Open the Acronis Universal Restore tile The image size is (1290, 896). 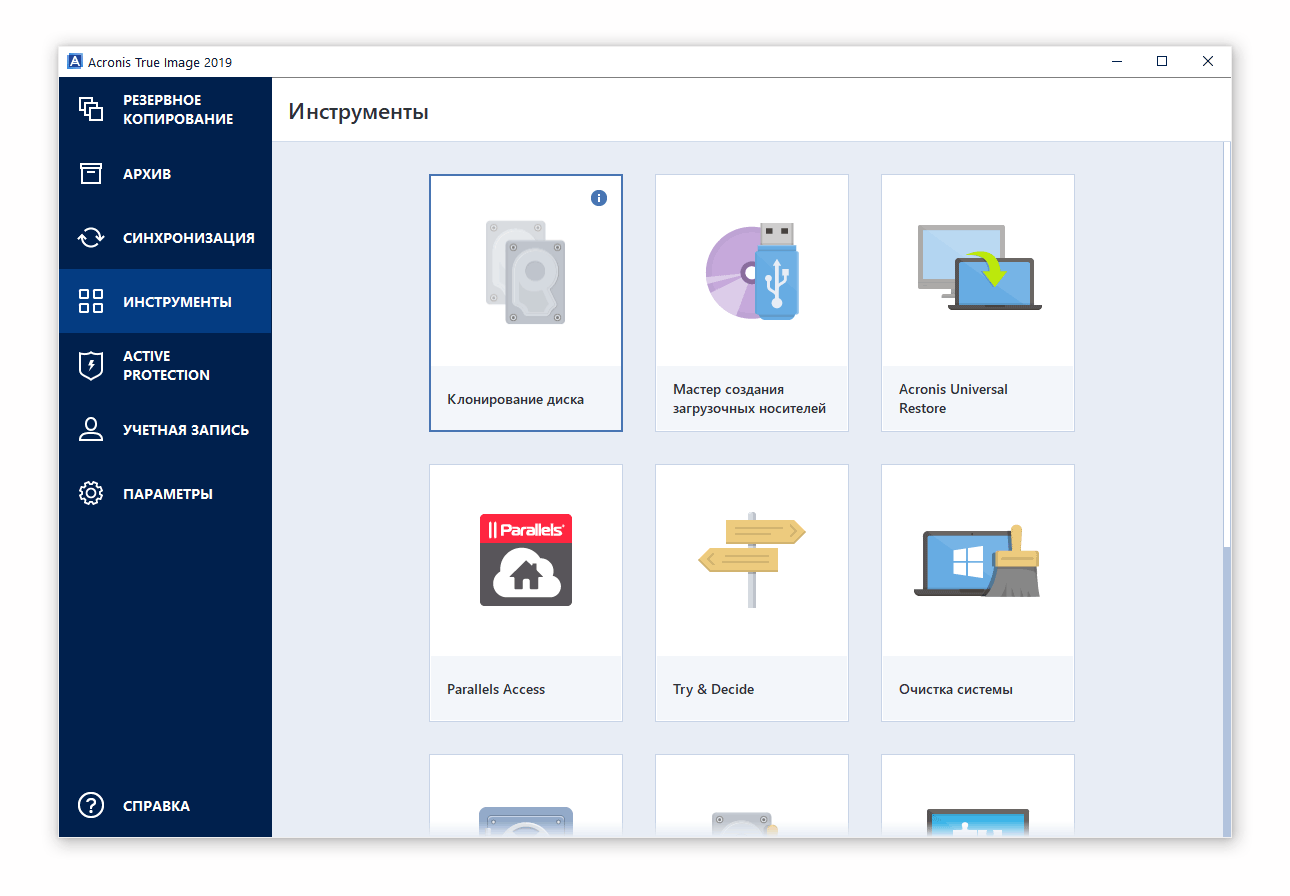point(978,303)
